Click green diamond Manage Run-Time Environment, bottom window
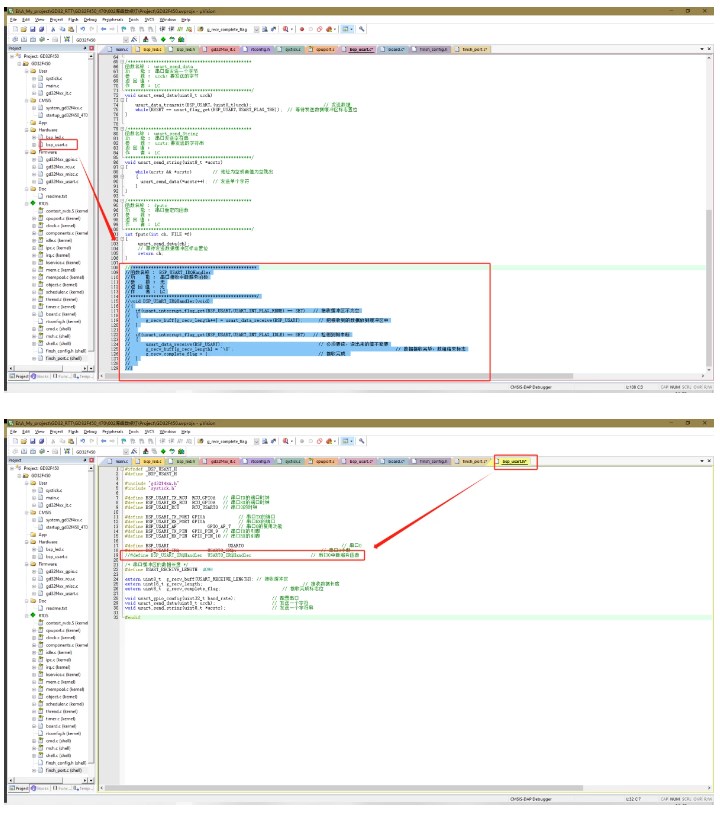Screen dimensions: 720x814 tap(163, 451)
